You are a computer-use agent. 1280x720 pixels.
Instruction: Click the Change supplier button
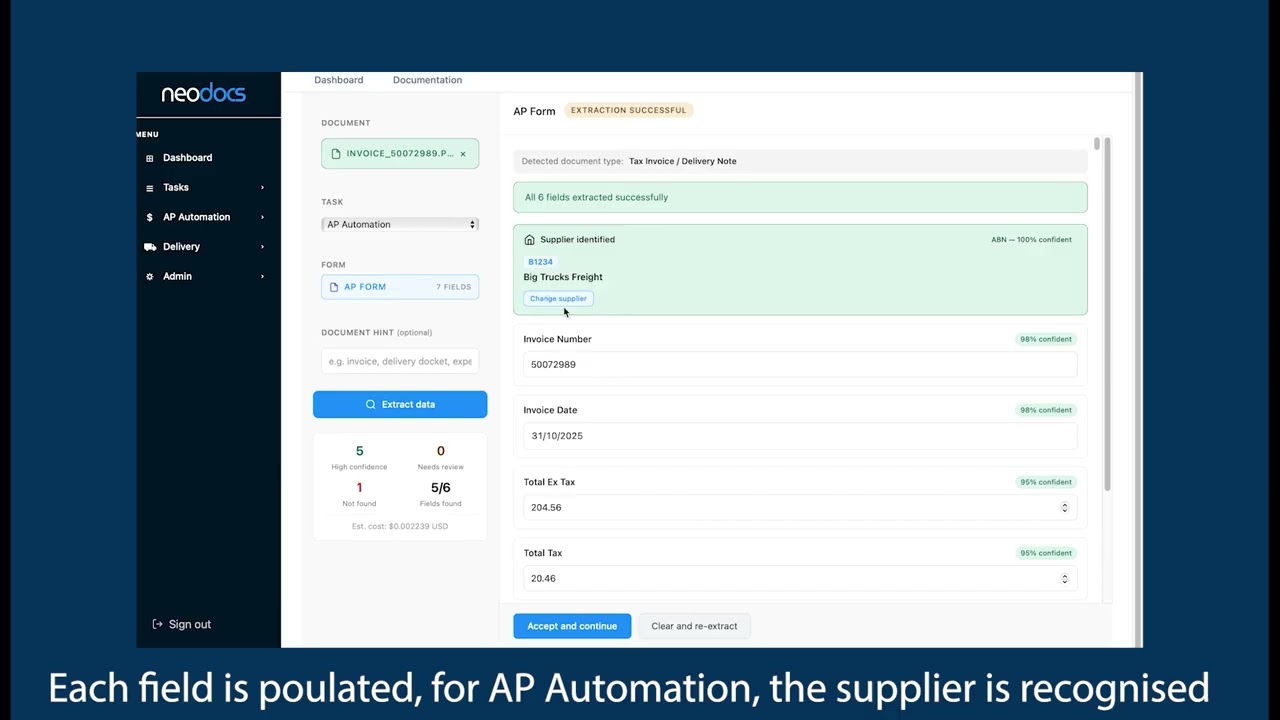(x=558, y=299)
